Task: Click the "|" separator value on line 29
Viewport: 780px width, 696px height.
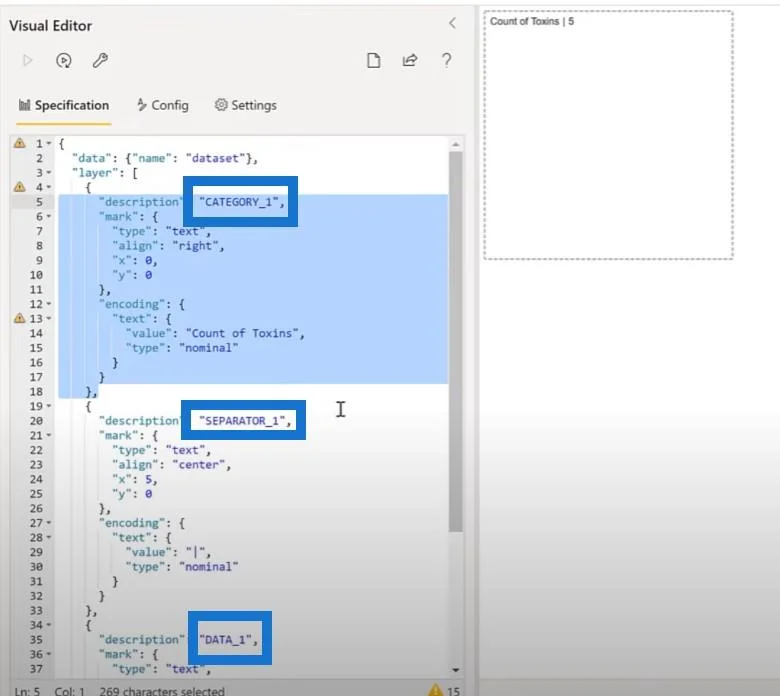Action: [x=195, y=552]
